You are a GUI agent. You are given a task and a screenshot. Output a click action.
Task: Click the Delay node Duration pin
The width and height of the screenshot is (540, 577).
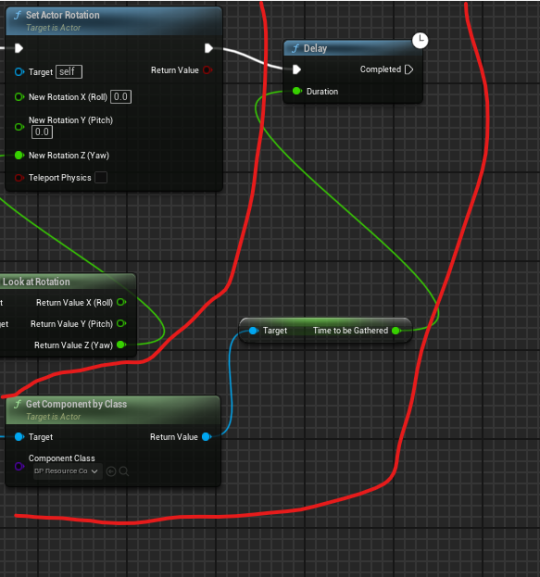297,91
